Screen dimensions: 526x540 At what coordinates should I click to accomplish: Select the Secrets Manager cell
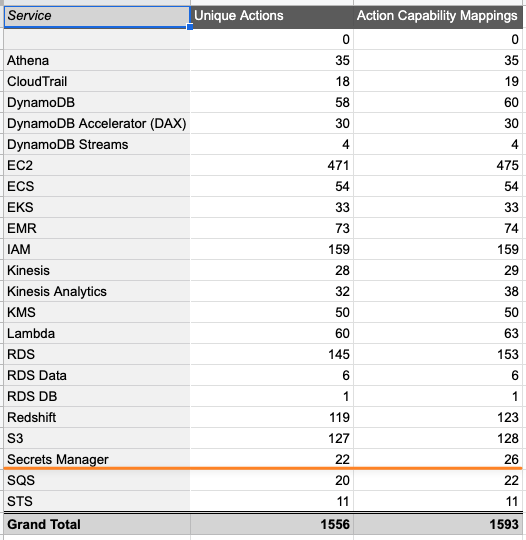(97, 459)
